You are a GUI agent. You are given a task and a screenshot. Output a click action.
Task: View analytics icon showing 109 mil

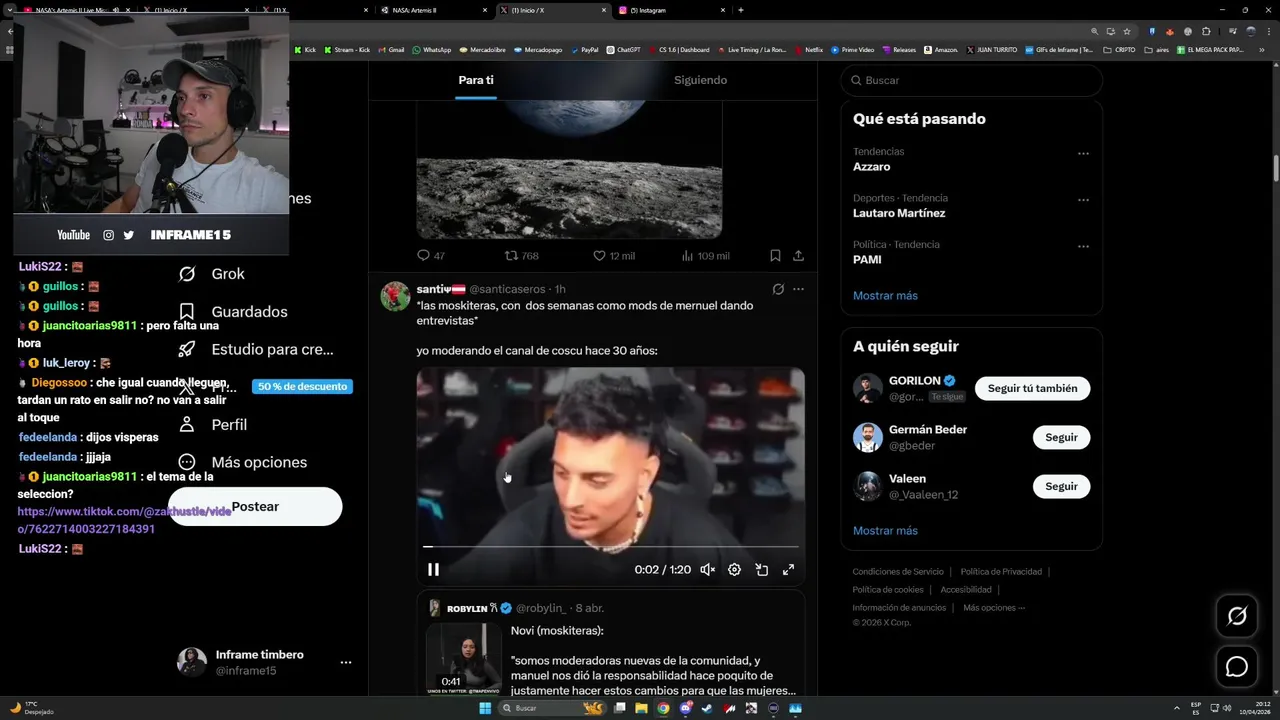coord(687,256)
